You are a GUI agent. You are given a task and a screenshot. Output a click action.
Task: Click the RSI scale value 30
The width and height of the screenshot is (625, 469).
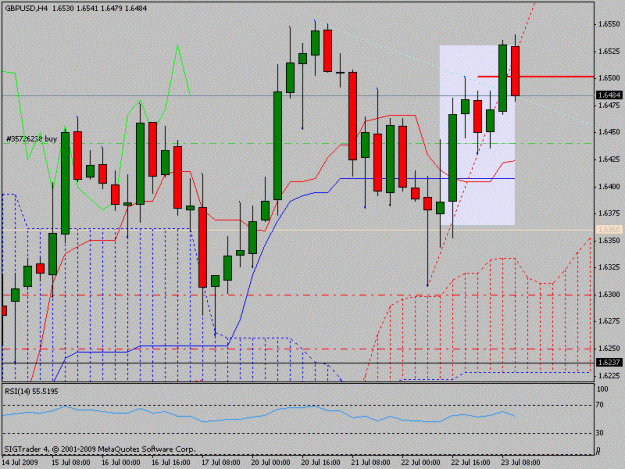(601, 433)
